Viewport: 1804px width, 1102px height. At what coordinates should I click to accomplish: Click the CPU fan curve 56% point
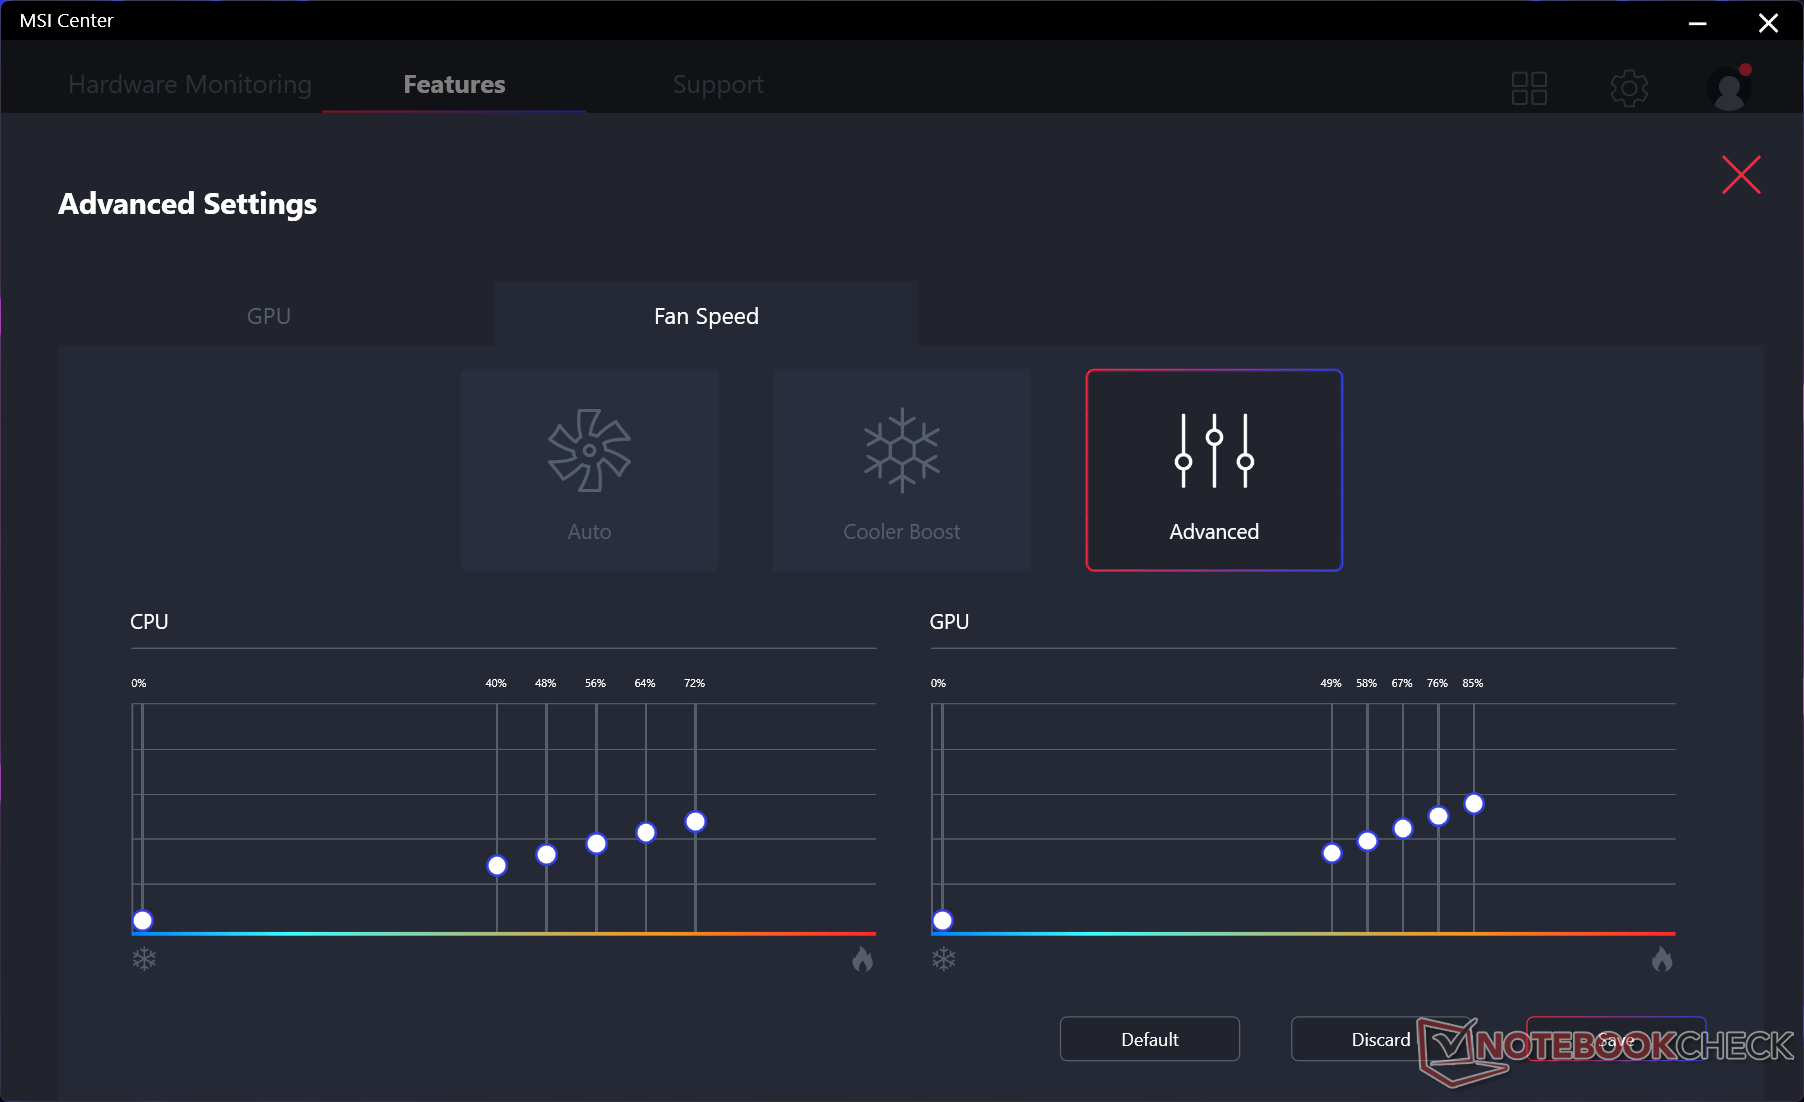coord(596,844)
